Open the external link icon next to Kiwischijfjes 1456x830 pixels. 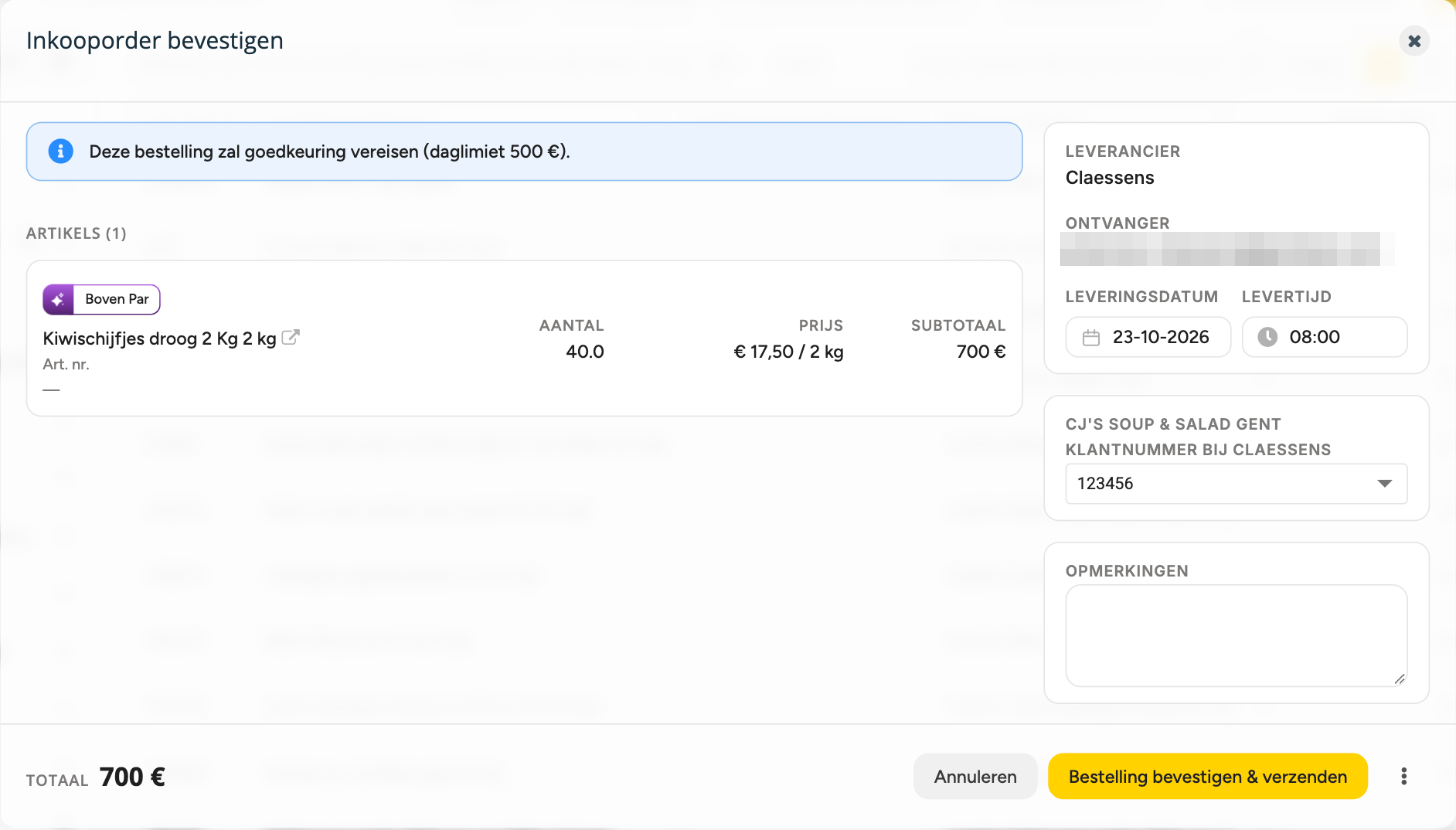click(291, 338)
